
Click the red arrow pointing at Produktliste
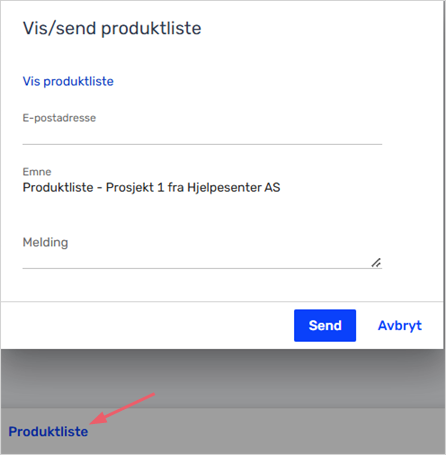(x=122, y=409)
